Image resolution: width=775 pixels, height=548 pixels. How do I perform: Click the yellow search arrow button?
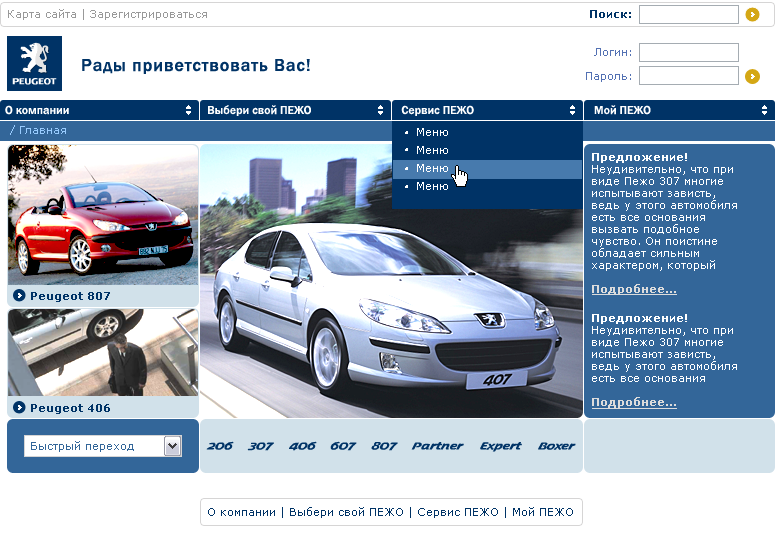point(753,15)
